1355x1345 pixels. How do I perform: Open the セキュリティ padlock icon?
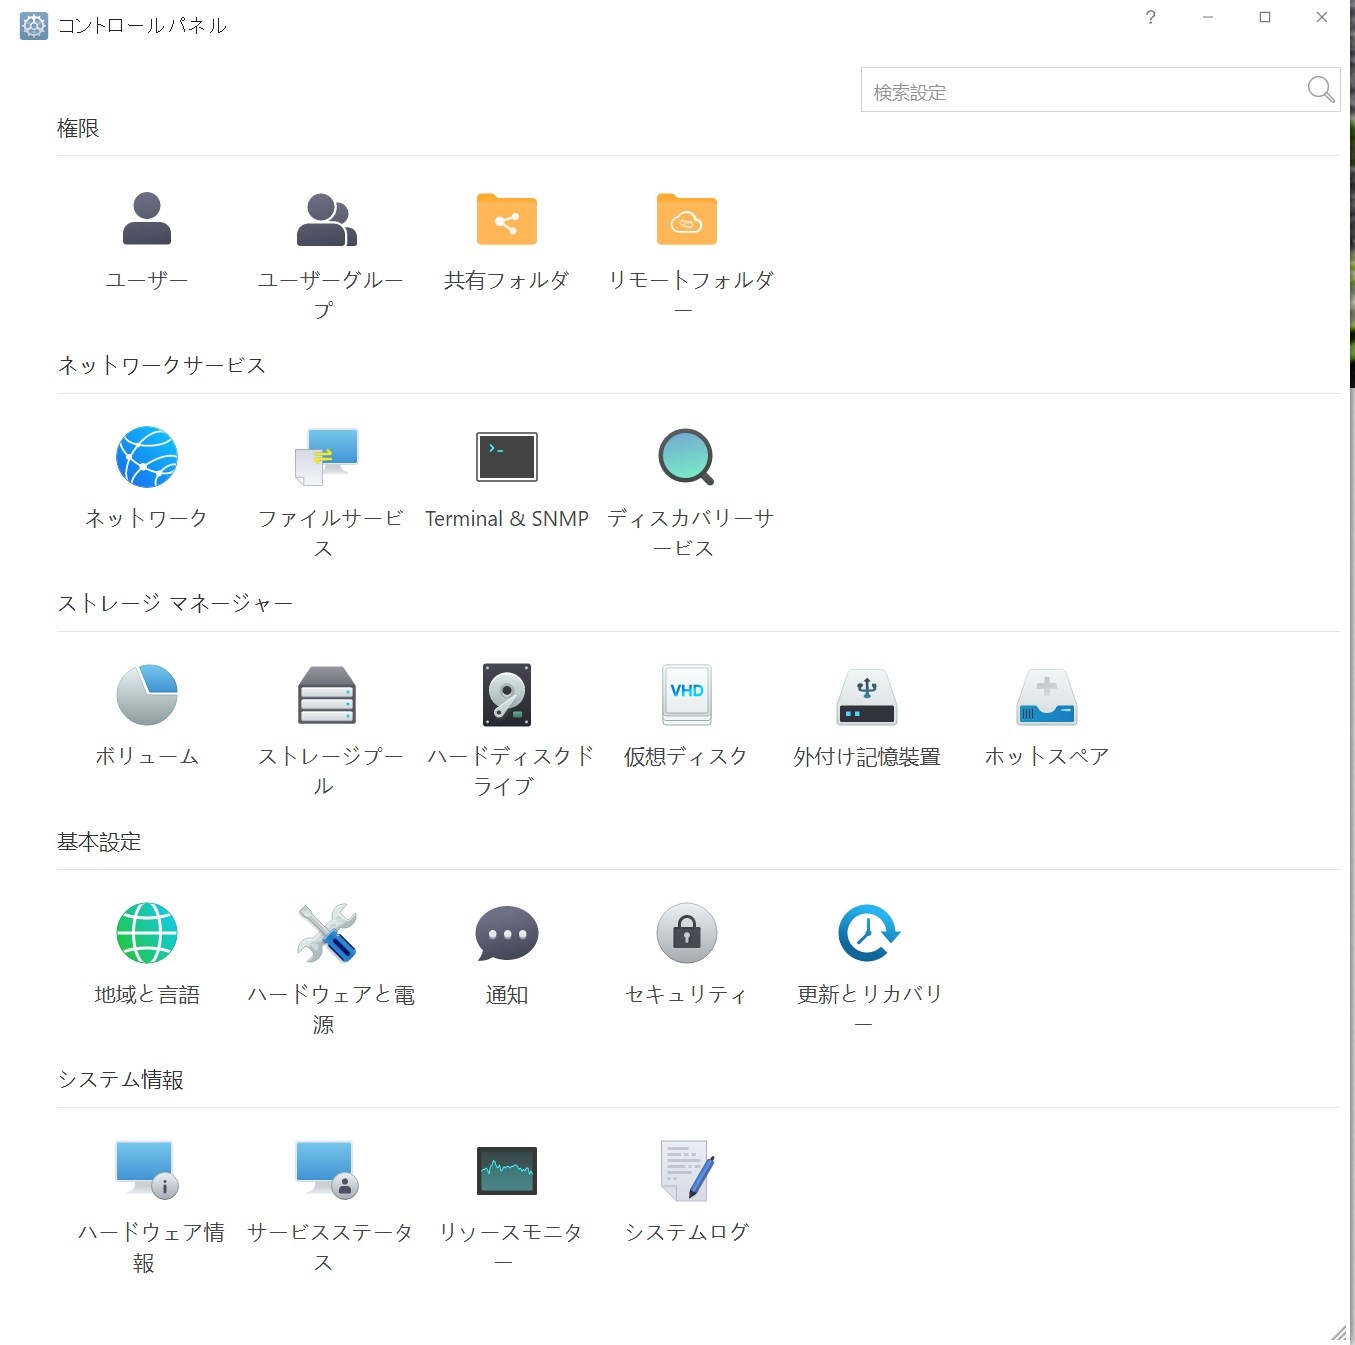pyautogui.click(x=687, y=933)
